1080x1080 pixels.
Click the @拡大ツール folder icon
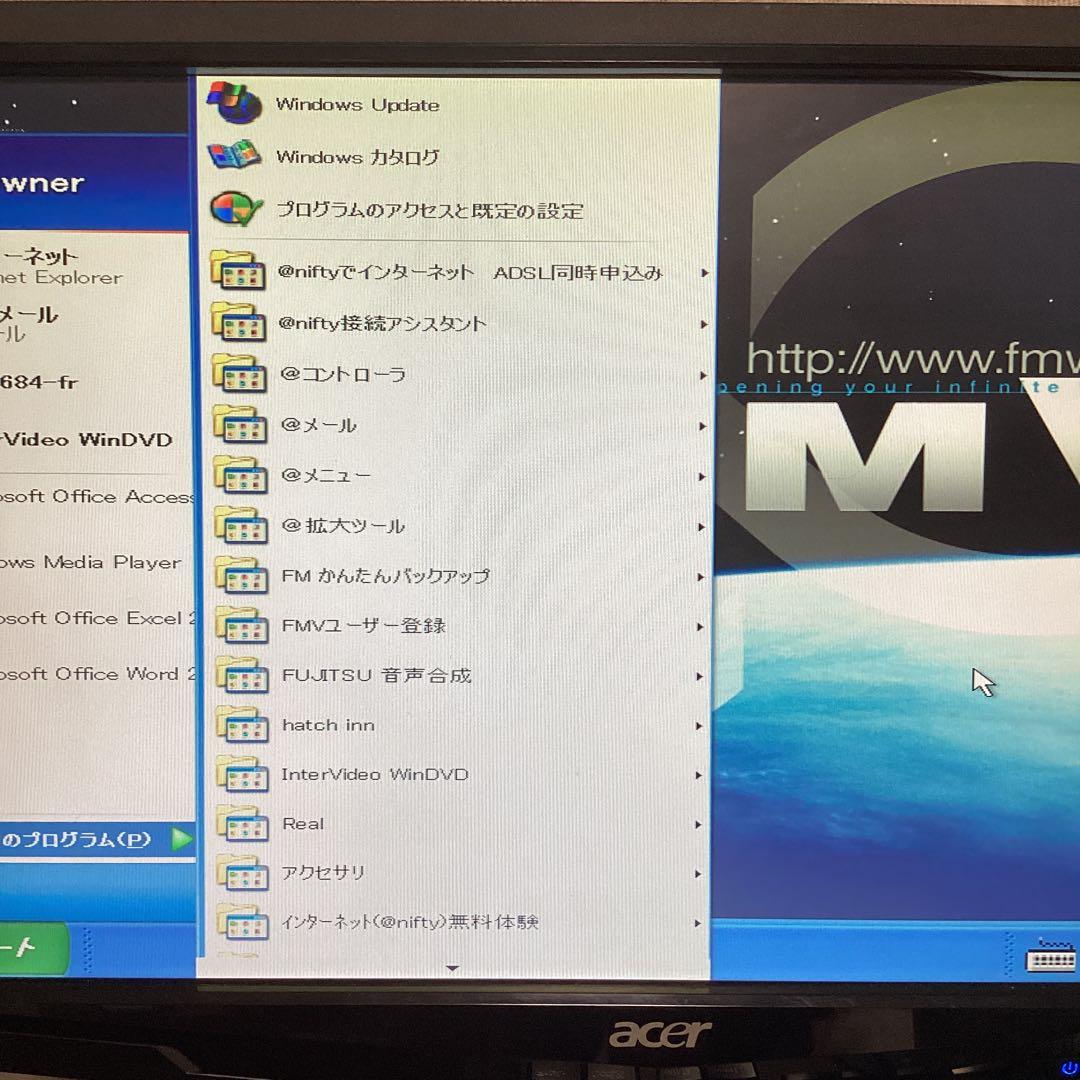[240, 526]
